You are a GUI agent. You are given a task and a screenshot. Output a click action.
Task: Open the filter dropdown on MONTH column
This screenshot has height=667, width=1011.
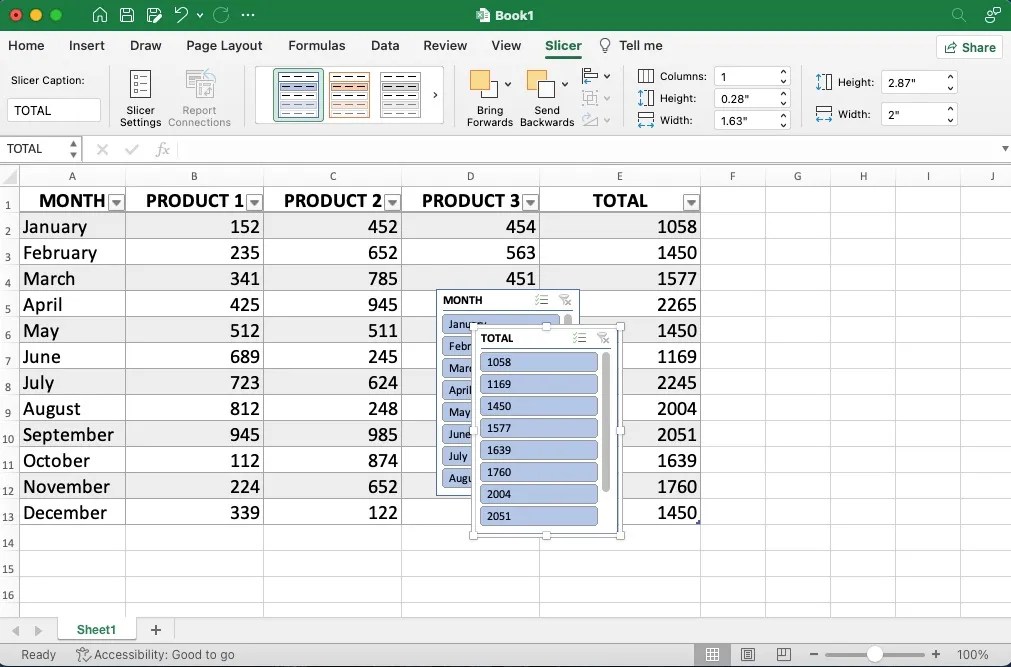tap(117, 201)
